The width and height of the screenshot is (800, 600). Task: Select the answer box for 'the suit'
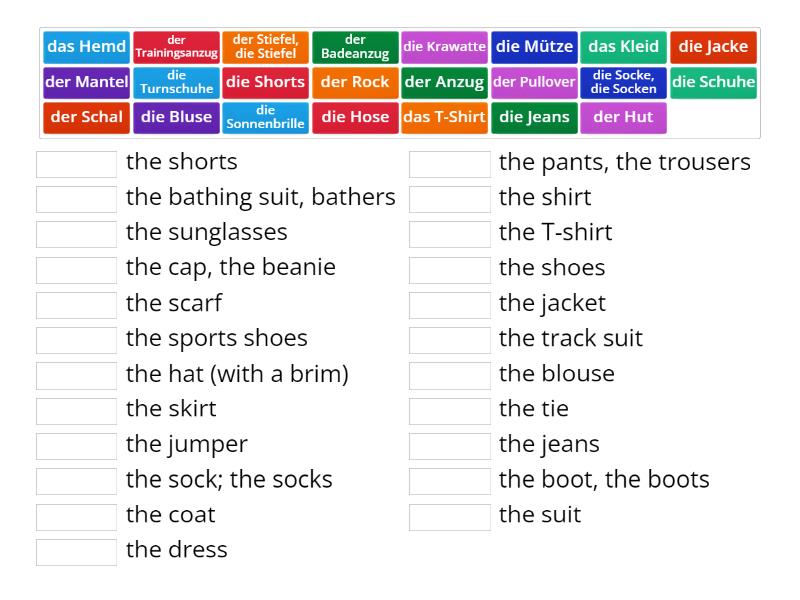coord(450,516)
